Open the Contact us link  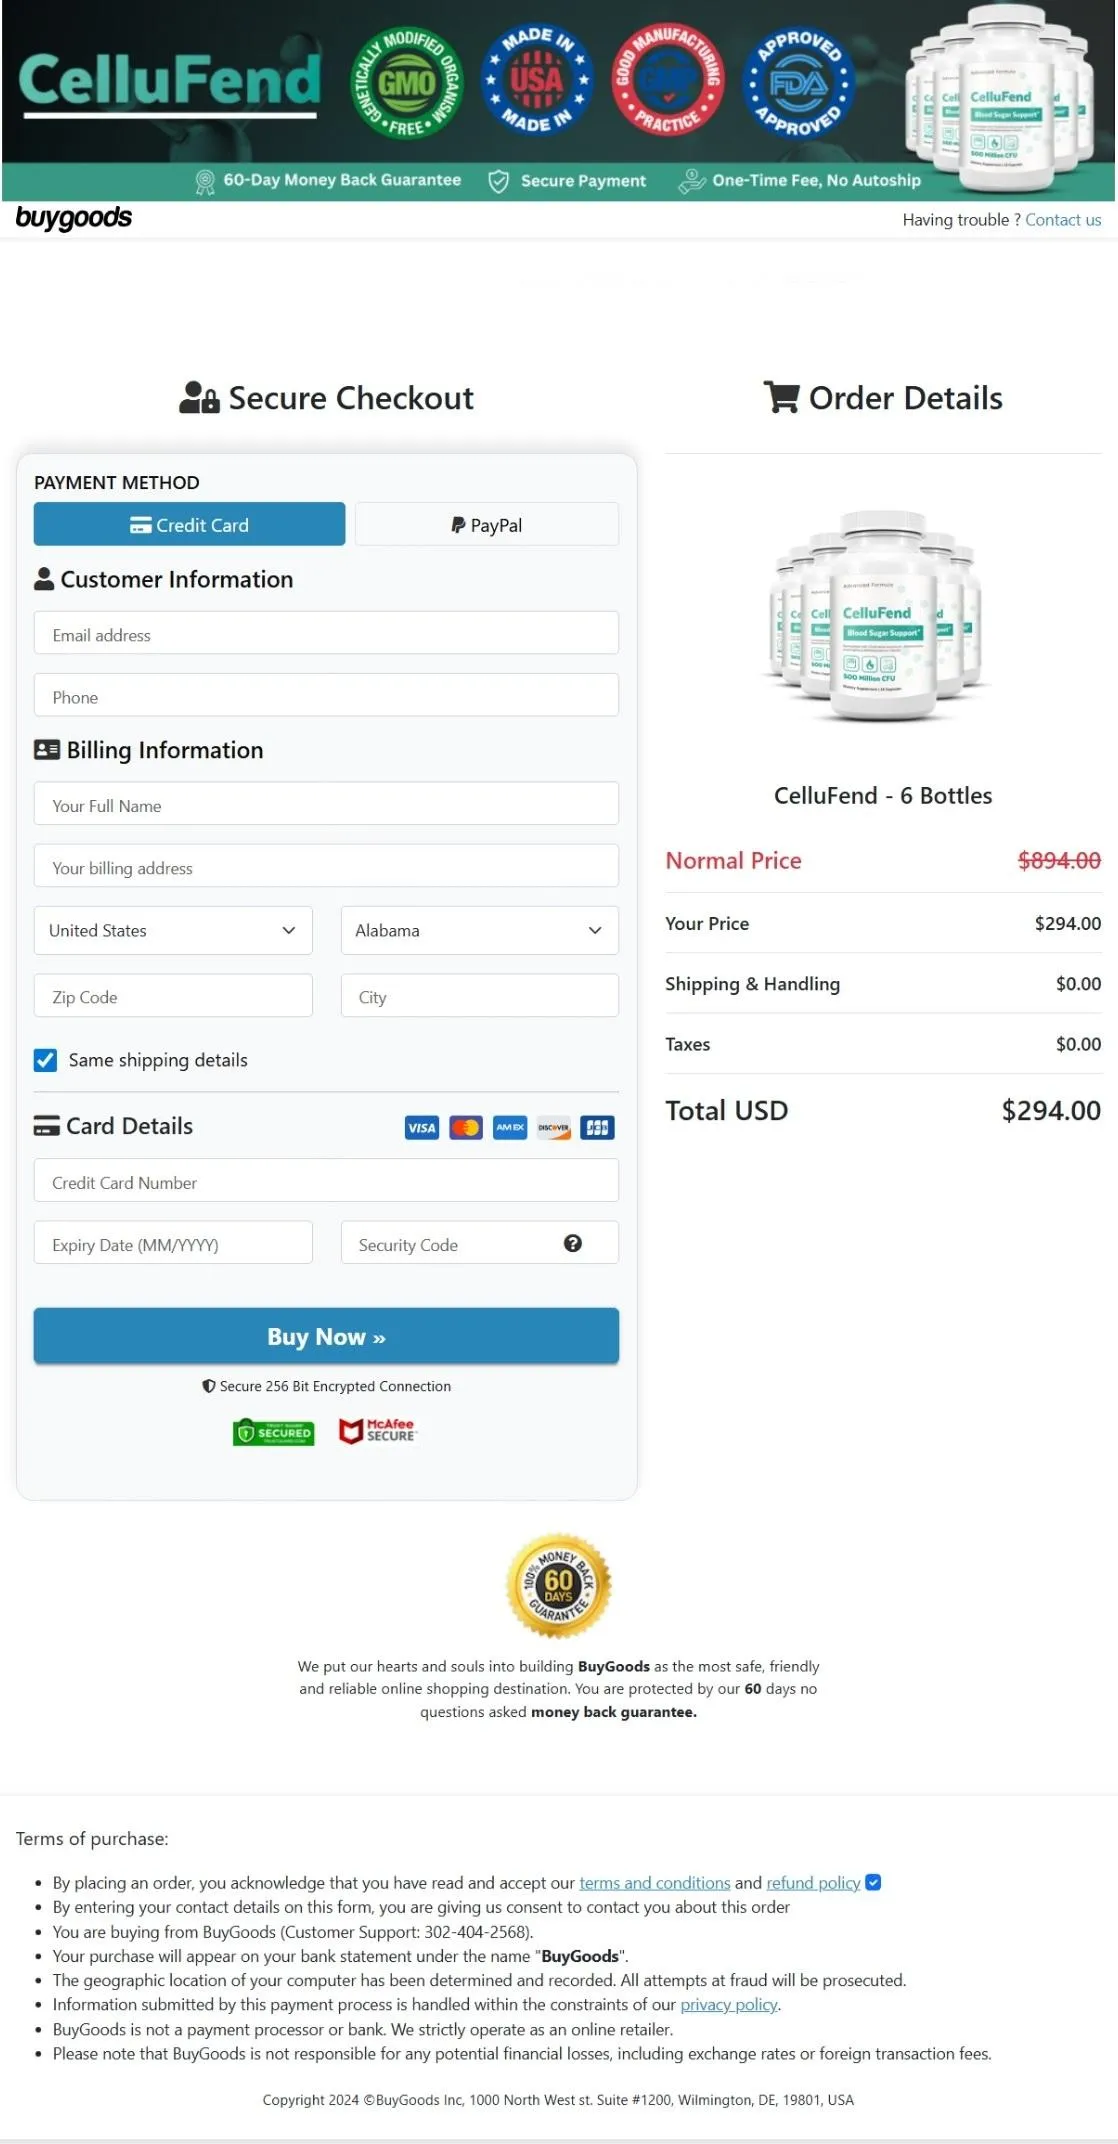[1063, 219]
